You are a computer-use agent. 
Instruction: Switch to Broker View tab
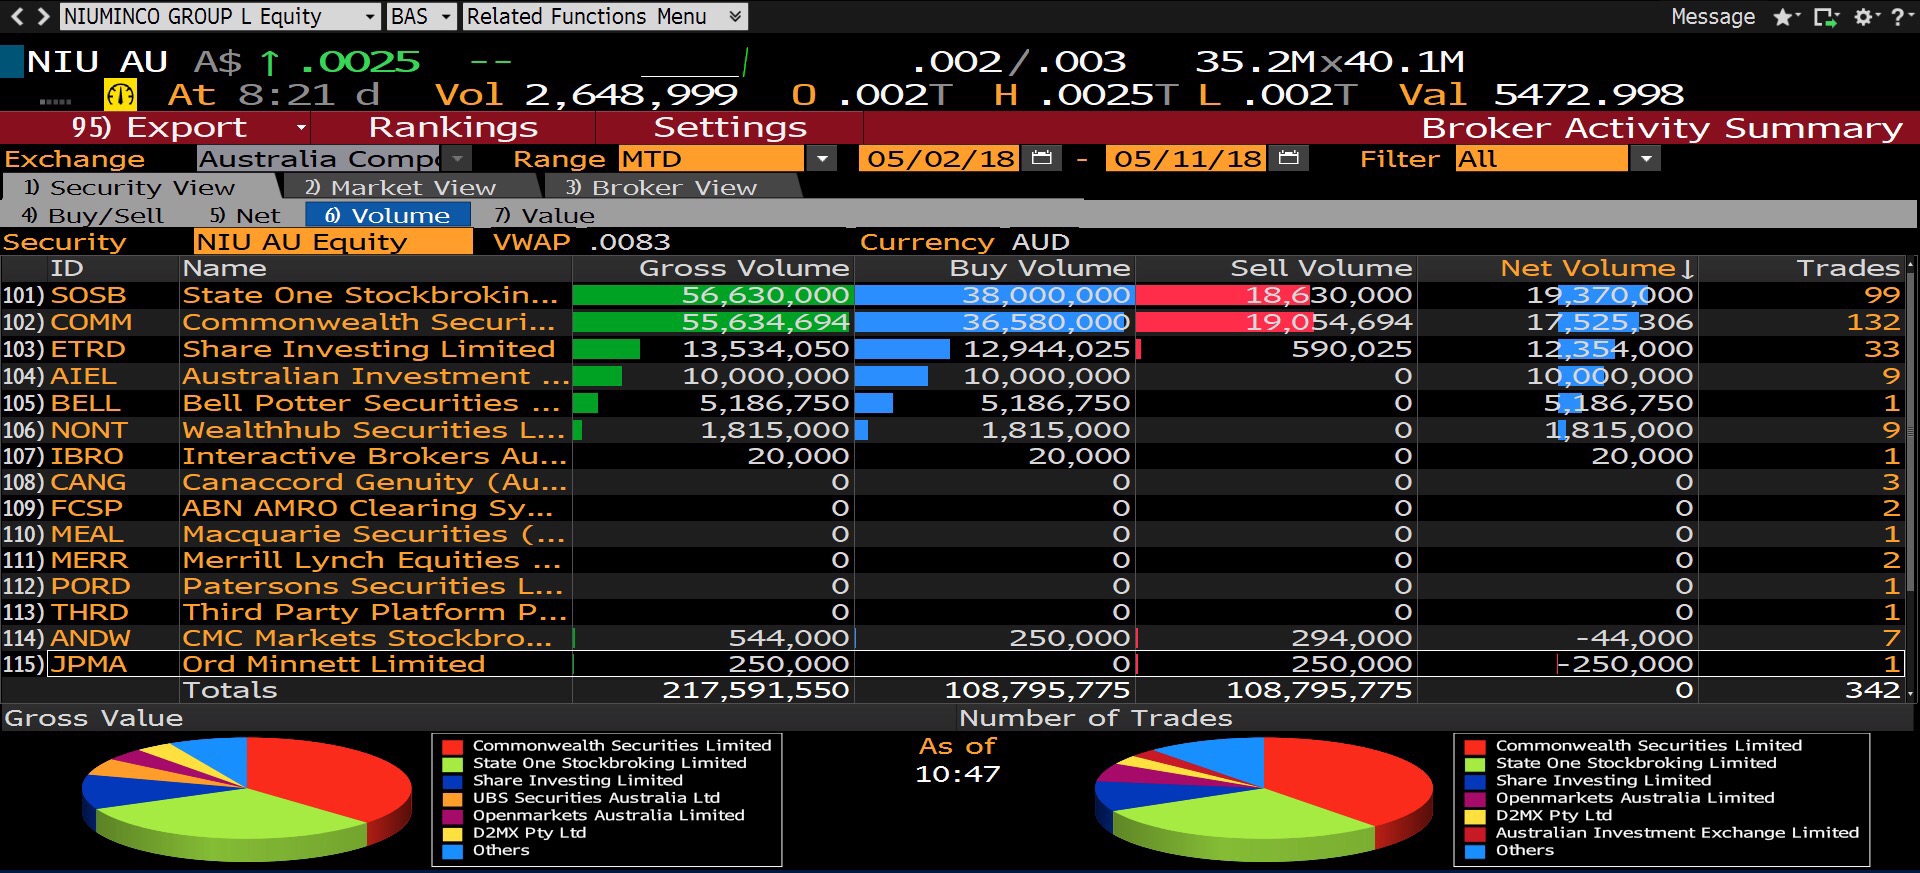[671, 187]
